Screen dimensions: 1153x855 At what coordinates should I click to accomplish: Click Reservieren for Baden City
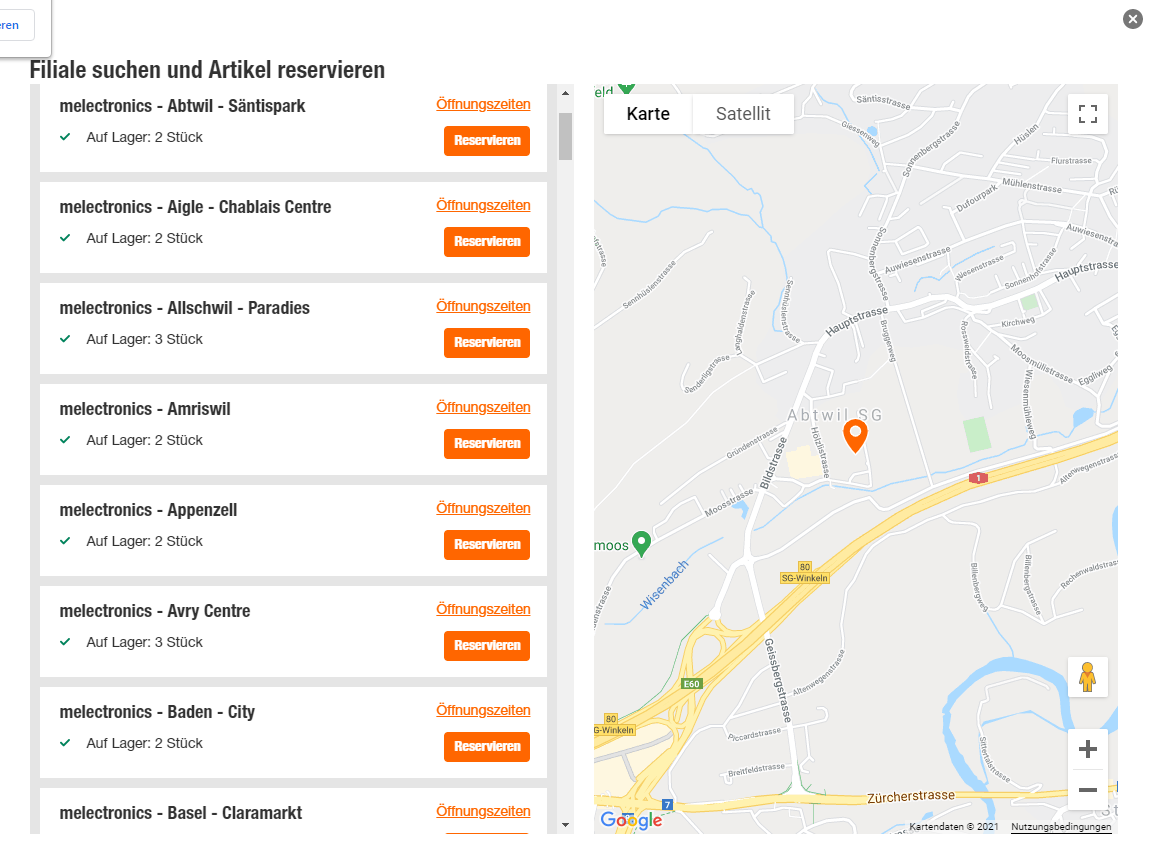pyautogui.click(x=487, y=746)
